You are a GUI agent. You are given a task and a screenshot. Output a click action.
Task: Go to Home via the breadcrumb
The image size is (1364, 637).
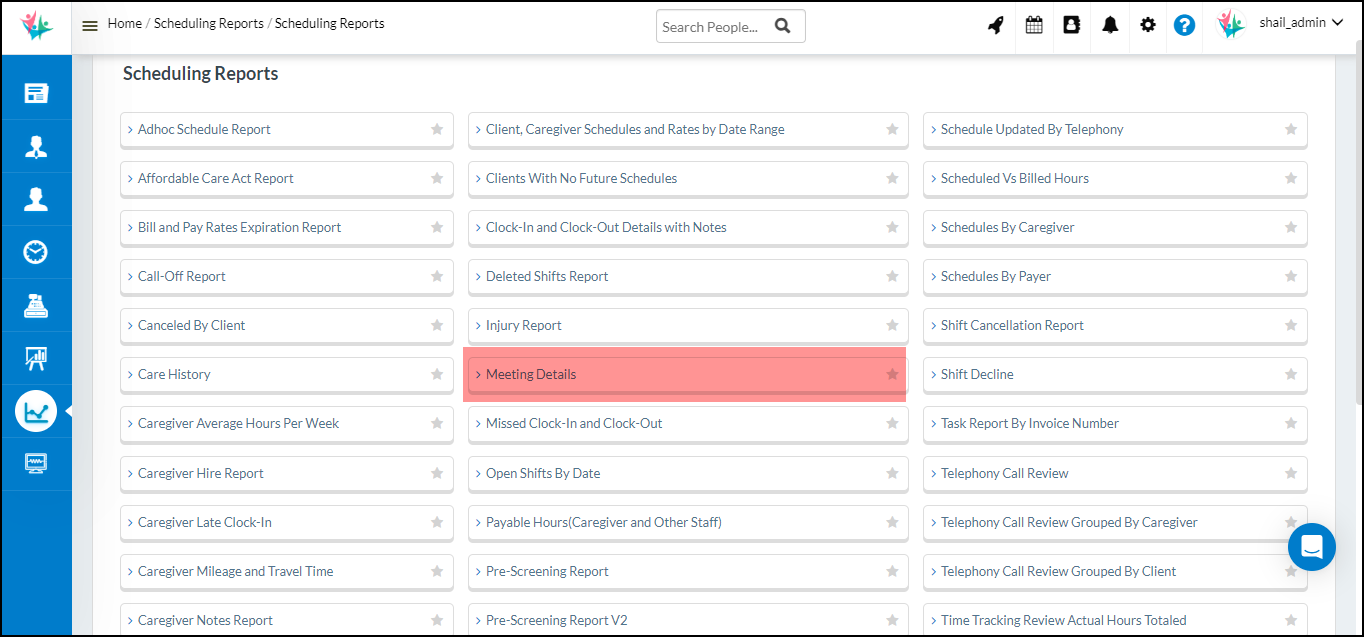[x=124, y=22]
